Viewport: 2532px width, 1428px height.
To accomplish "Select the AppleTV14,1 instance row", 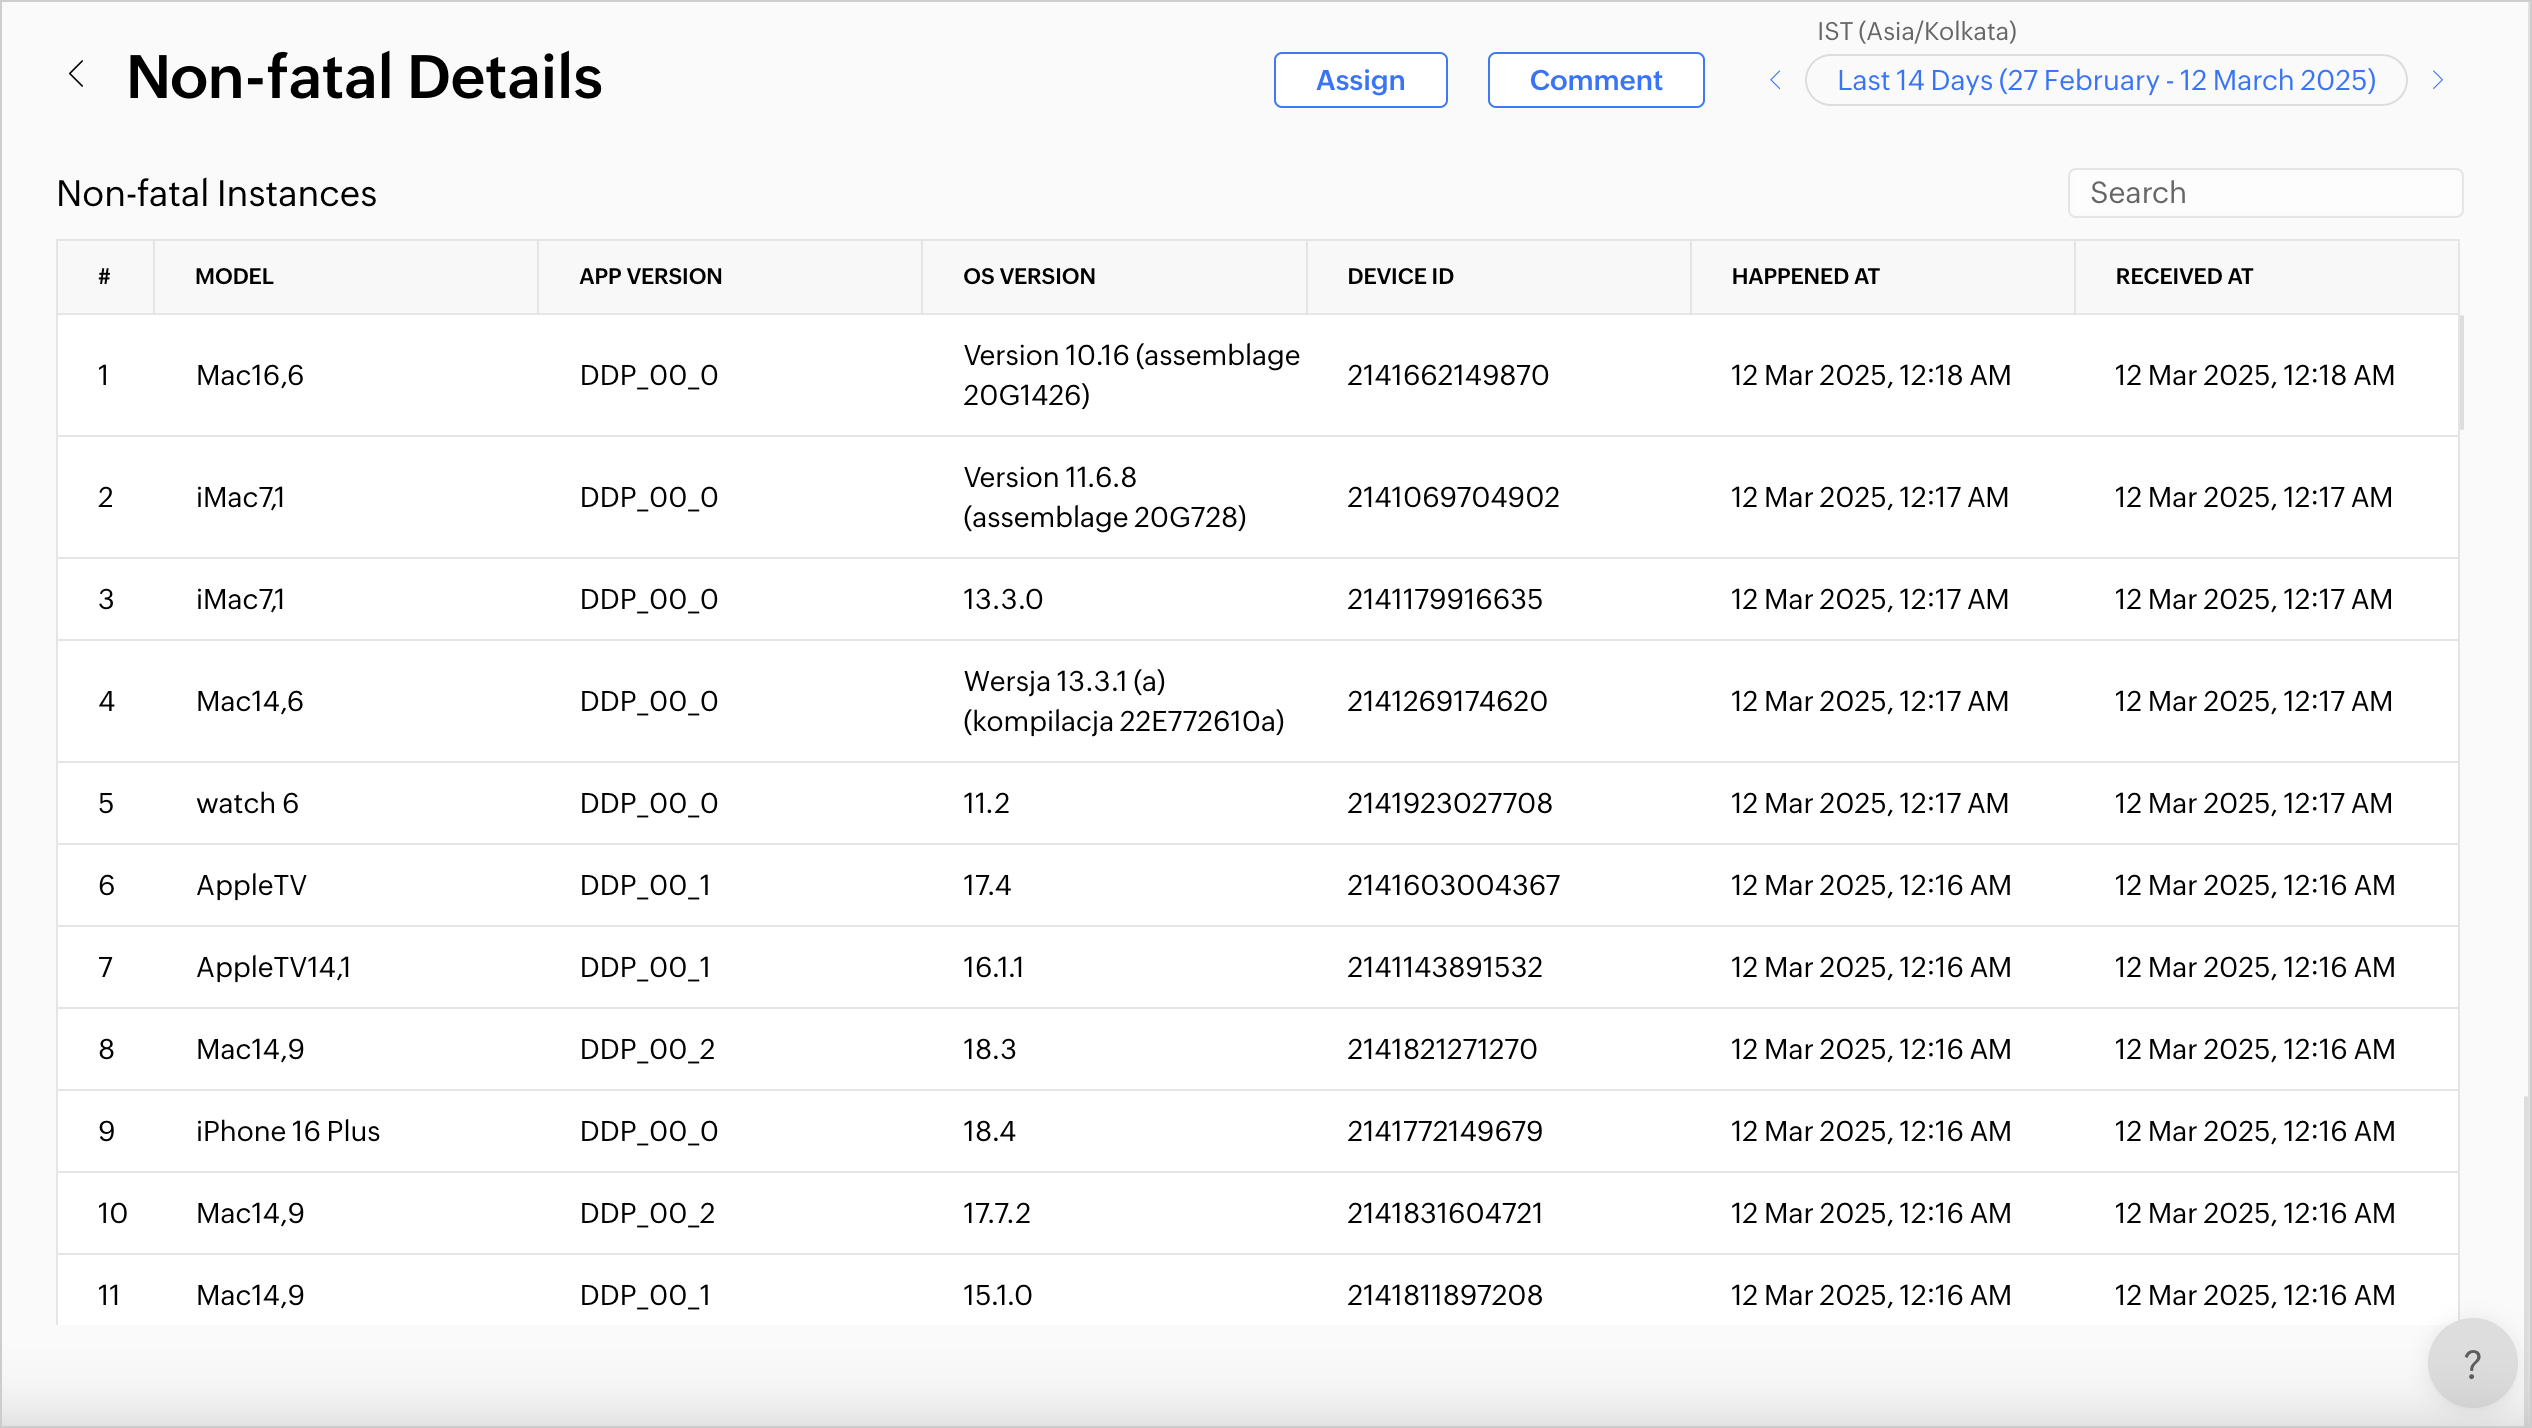I will [x=273, y=968].
